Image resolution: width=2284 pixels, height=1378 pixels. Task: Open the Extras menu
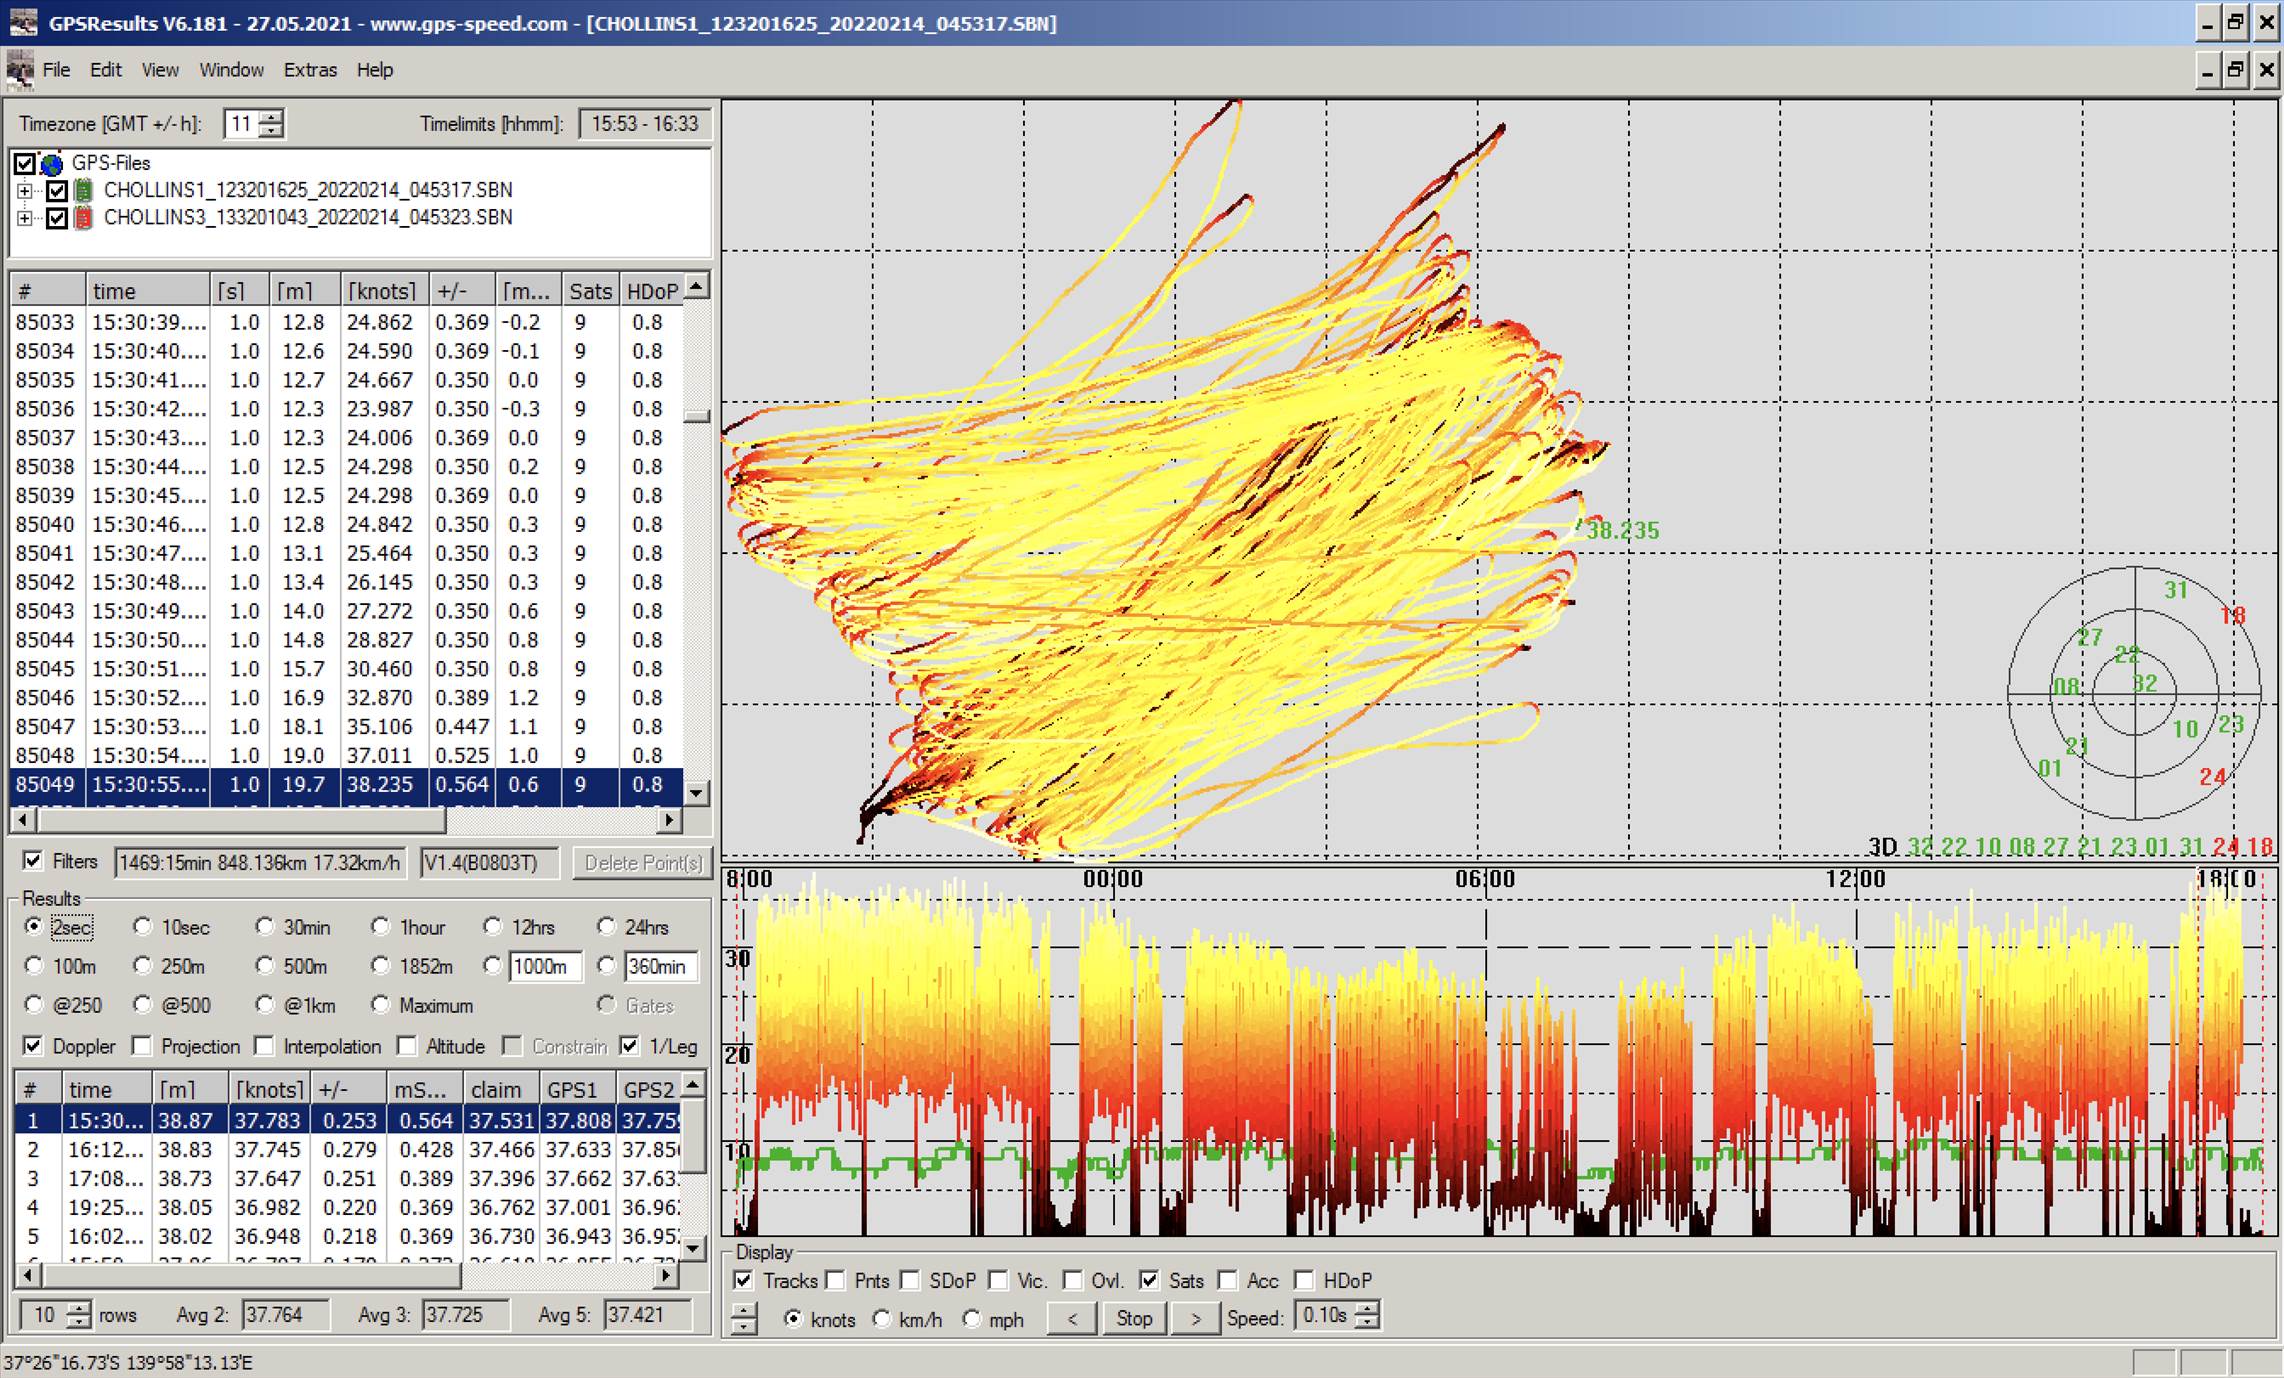pos(309,70)
